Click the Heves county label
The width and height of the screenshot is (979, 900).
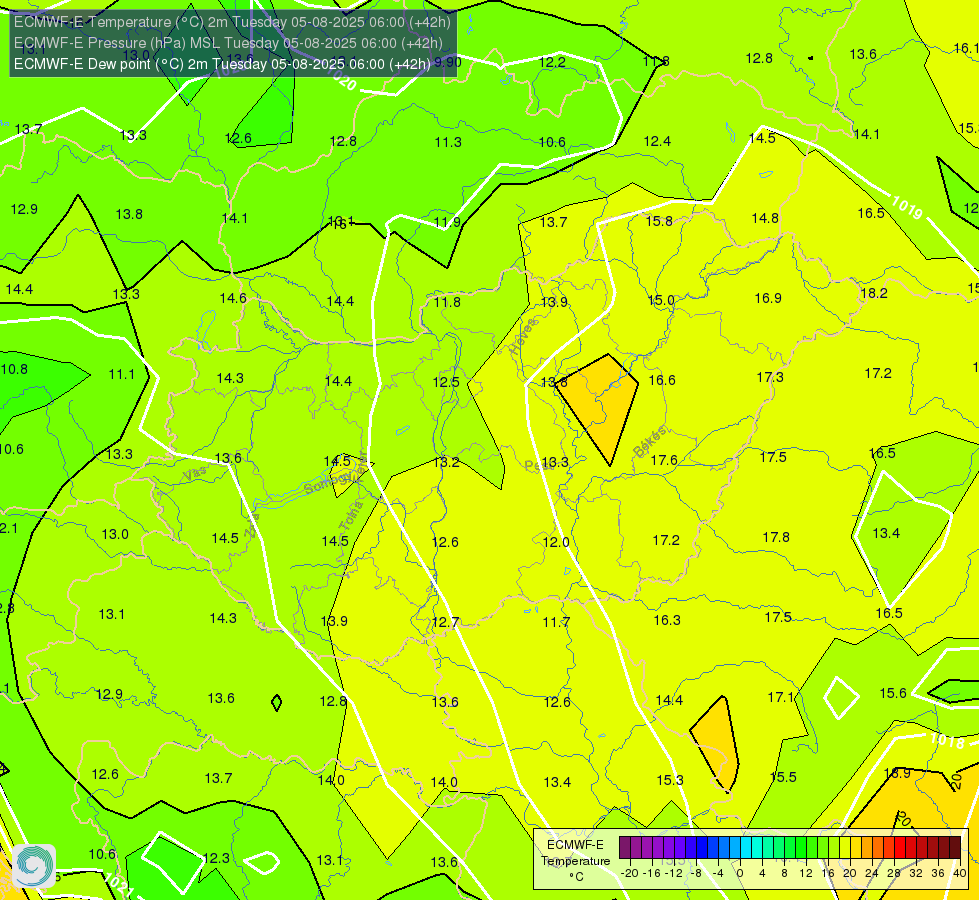tap(523, 336)
